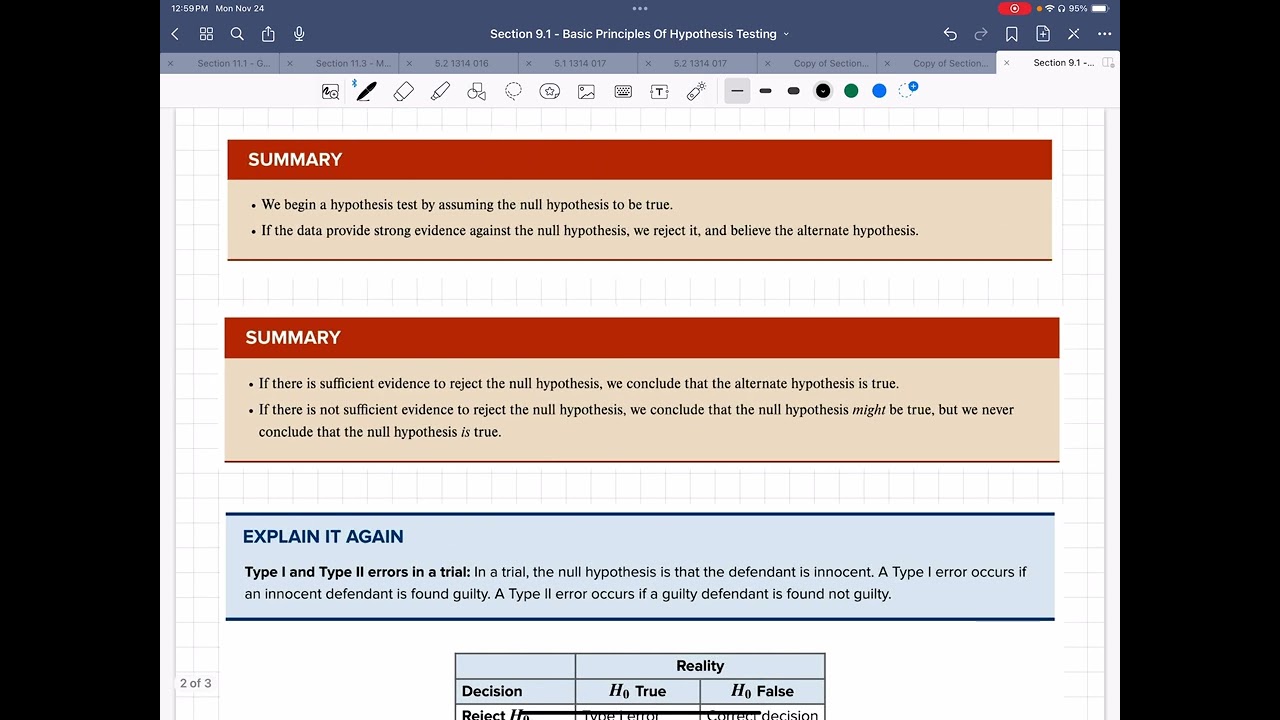This screenshot has width=1280, height=720.
Task: Pick the black pen color
Action: (823, 91)
